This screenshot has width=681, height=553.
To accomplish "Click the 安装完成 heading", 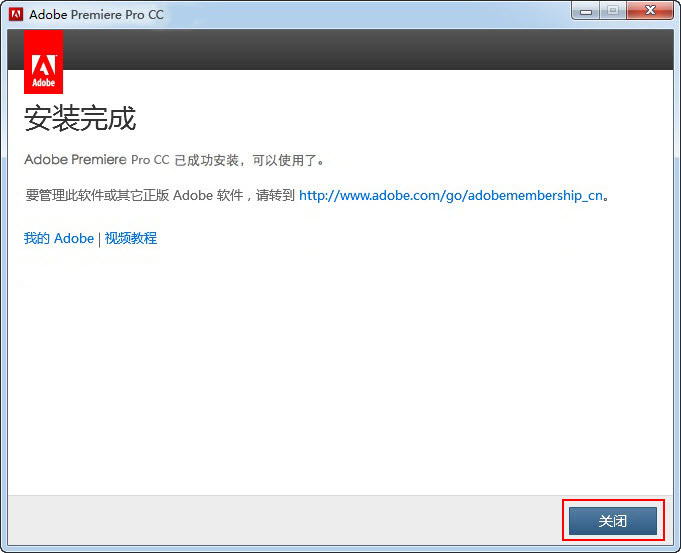I will [80, 118].
